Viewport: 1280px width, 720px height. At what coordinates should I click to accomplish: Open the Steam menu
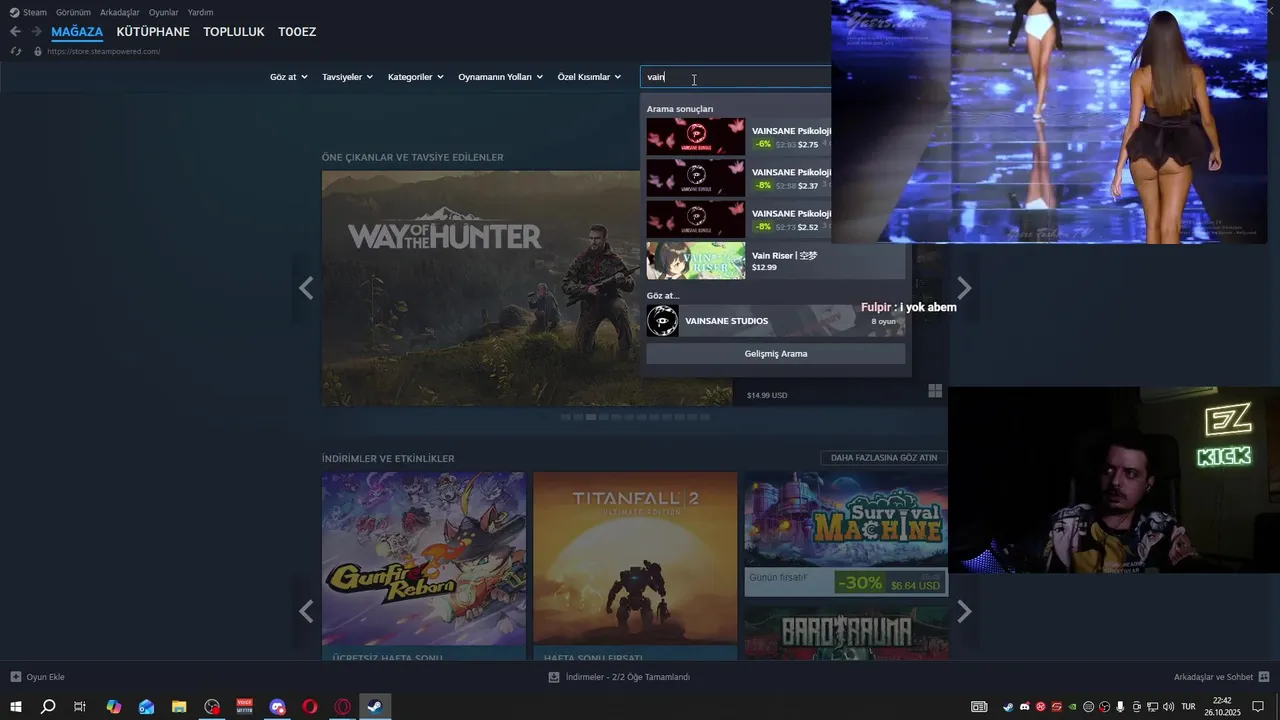[x=35, y=12]
